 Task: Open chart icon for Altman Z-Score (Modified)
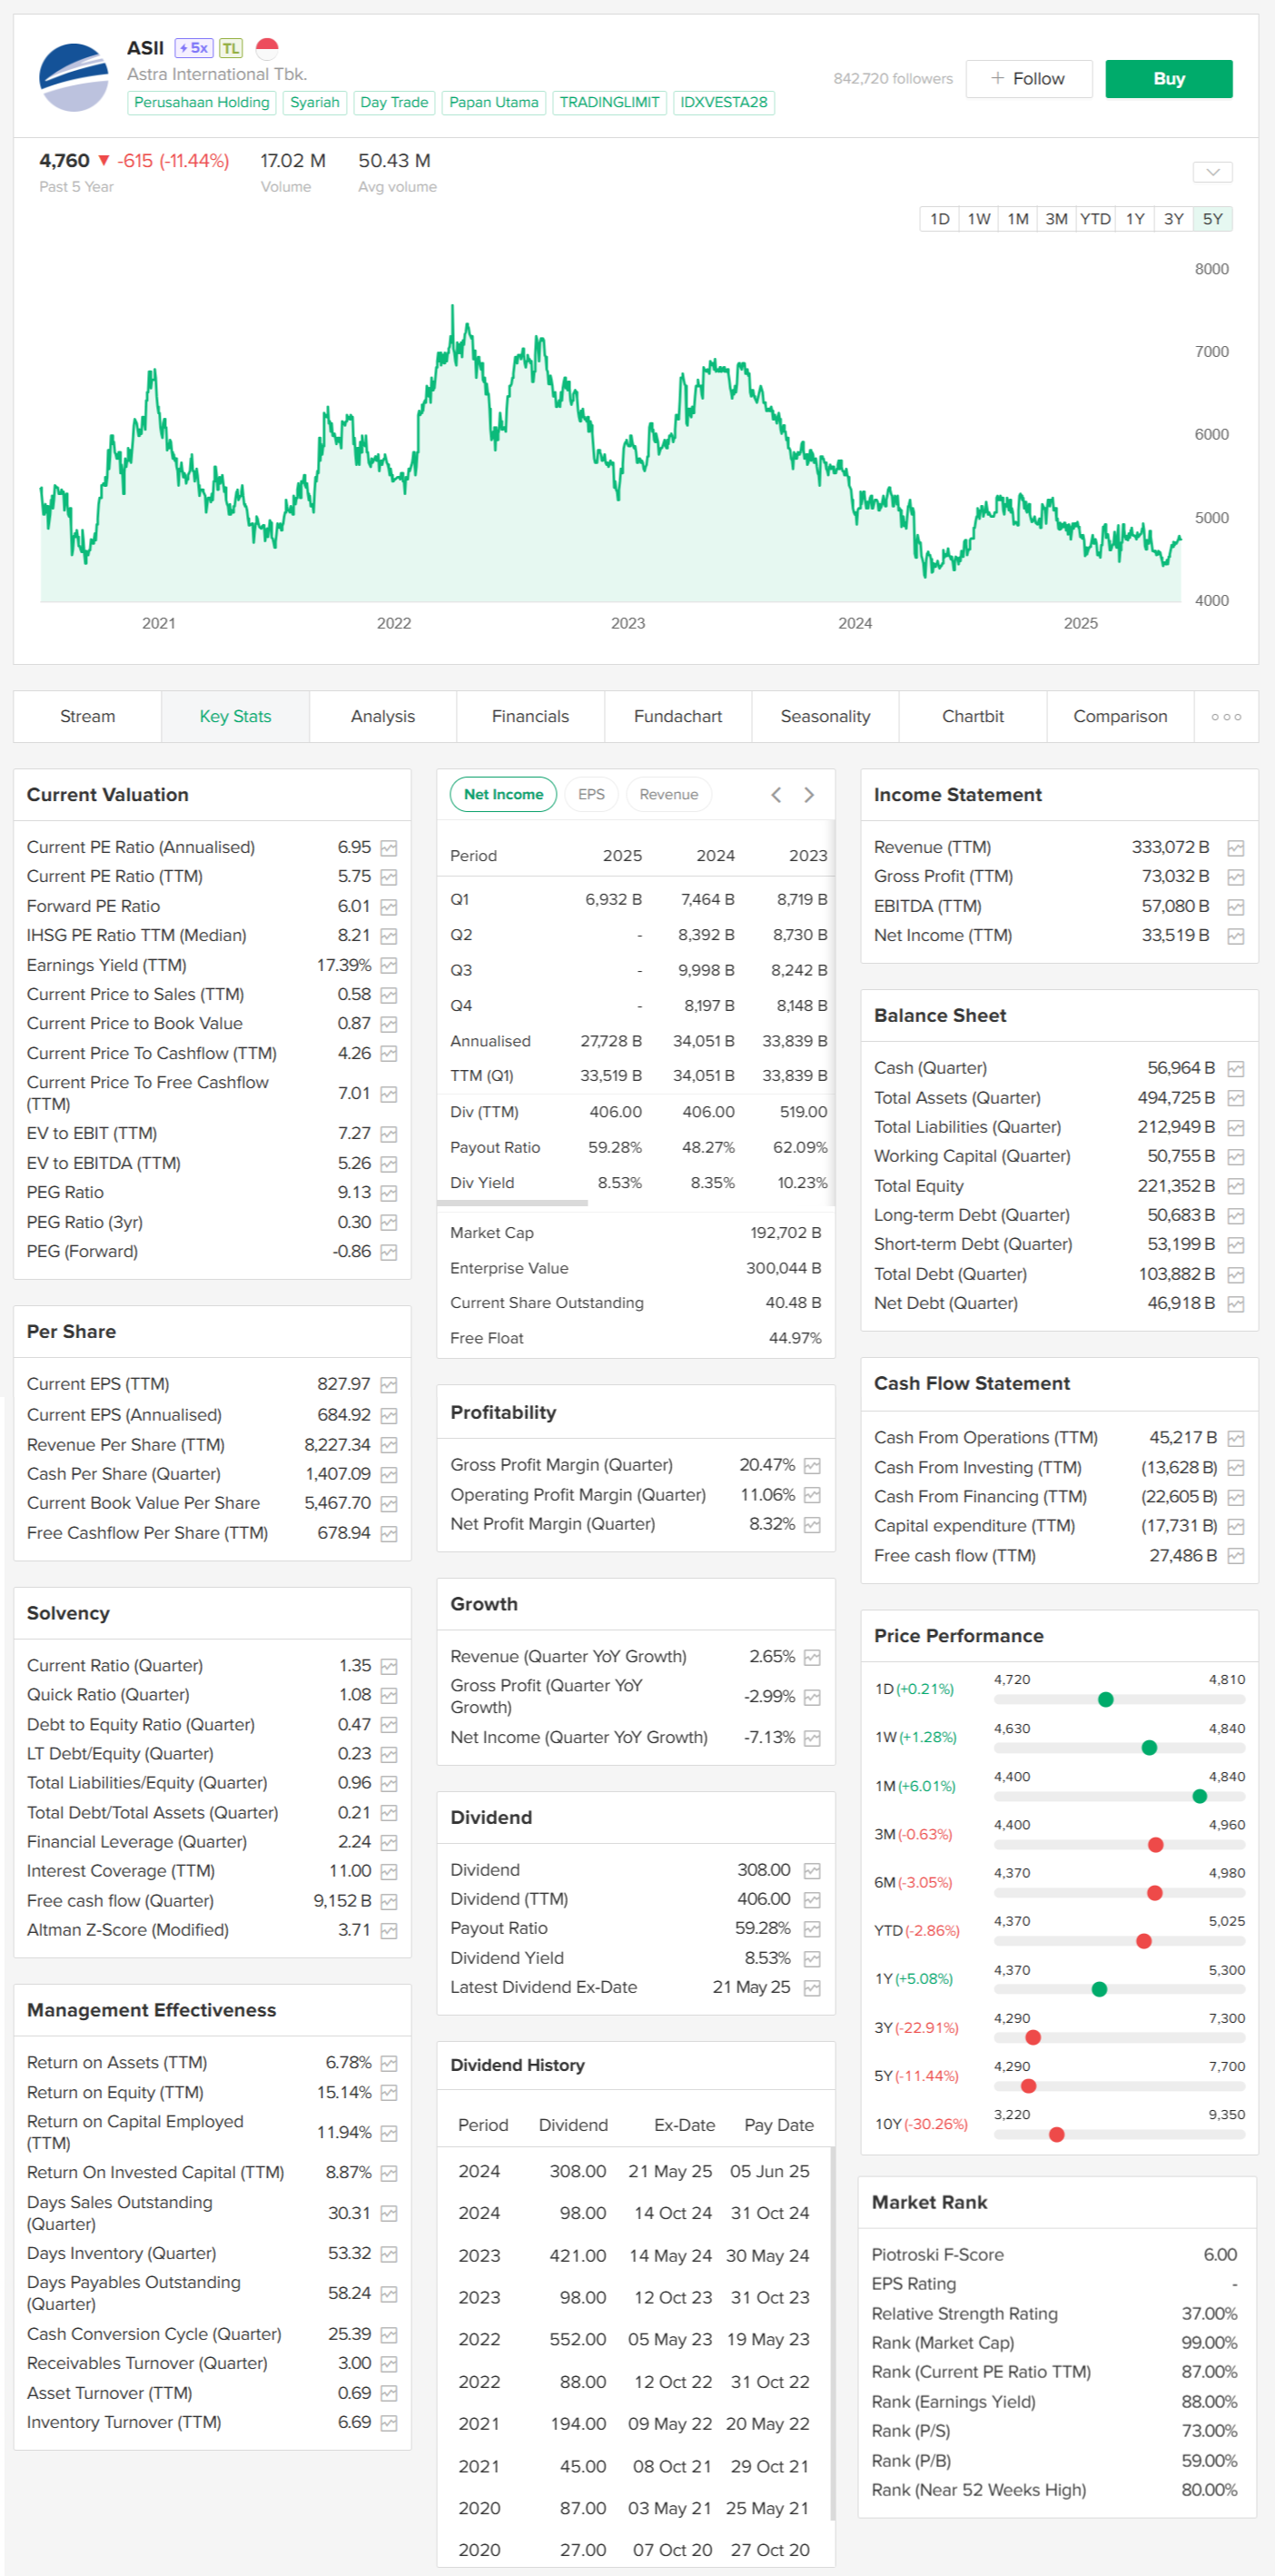[x=389, y=1931]
